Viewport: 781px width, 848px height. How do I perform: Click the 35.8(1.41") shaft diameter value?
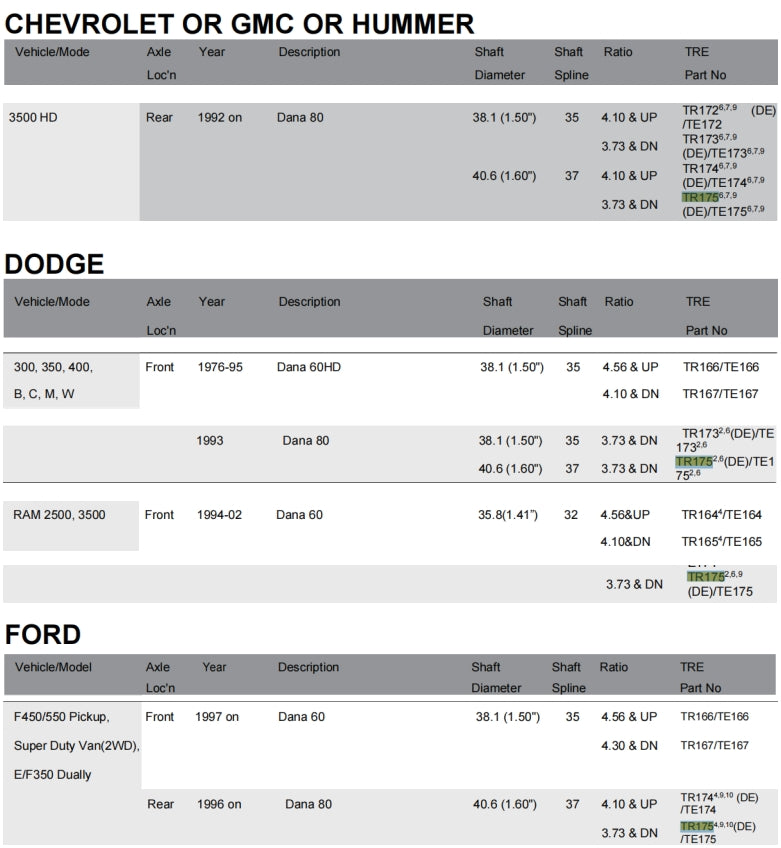[x=507, y=515]
